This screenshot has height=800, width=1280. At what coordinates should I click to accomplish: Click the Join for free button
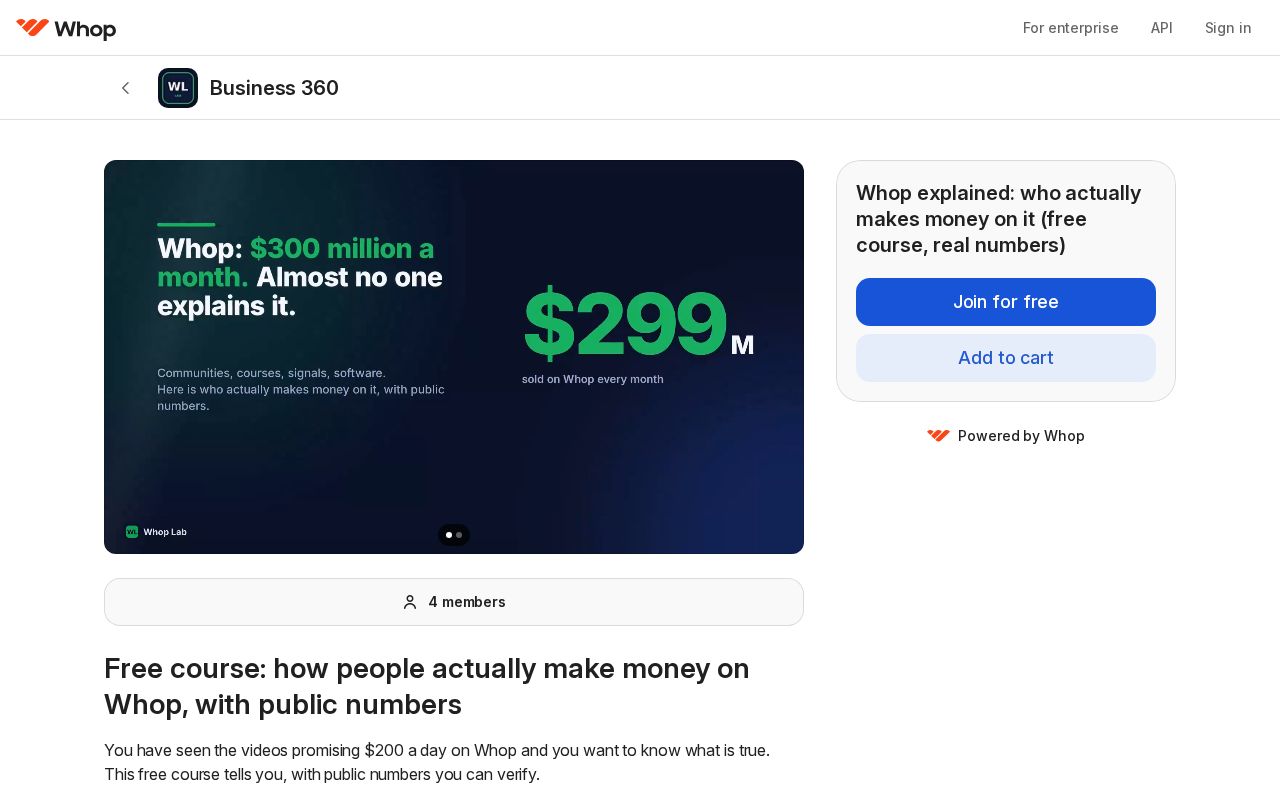(1006, 302)
